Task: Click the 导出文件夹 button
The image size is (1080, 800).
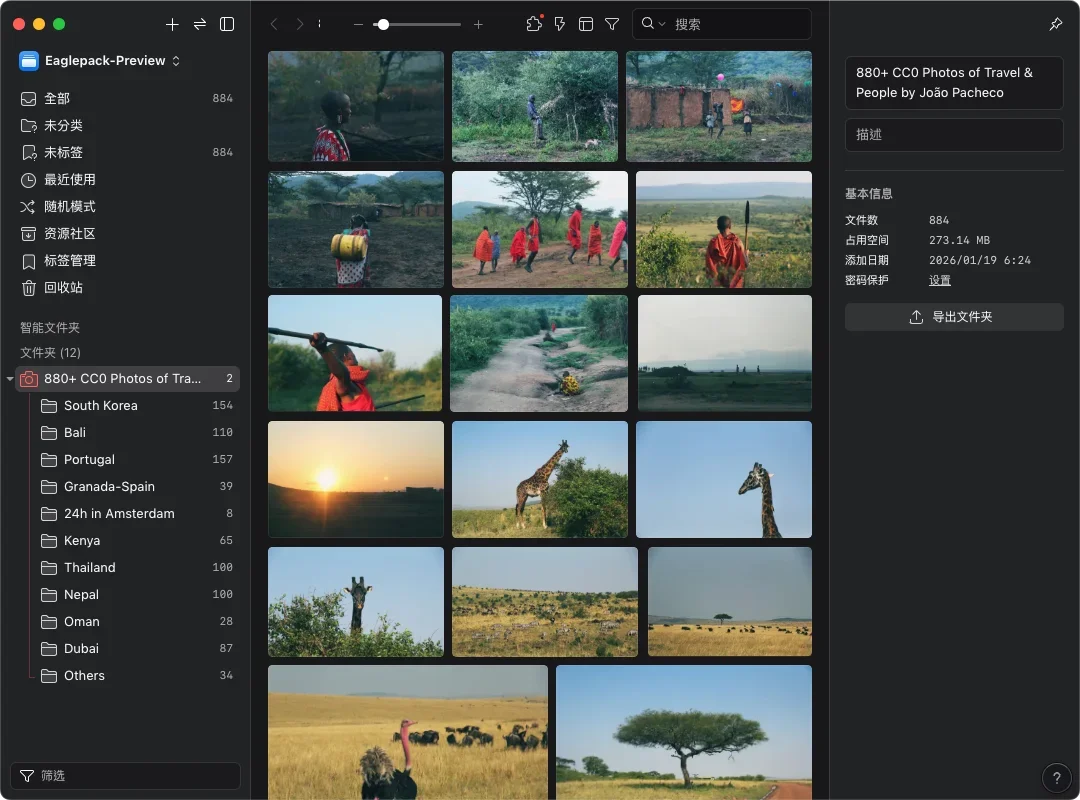Action: click(954, 317)
